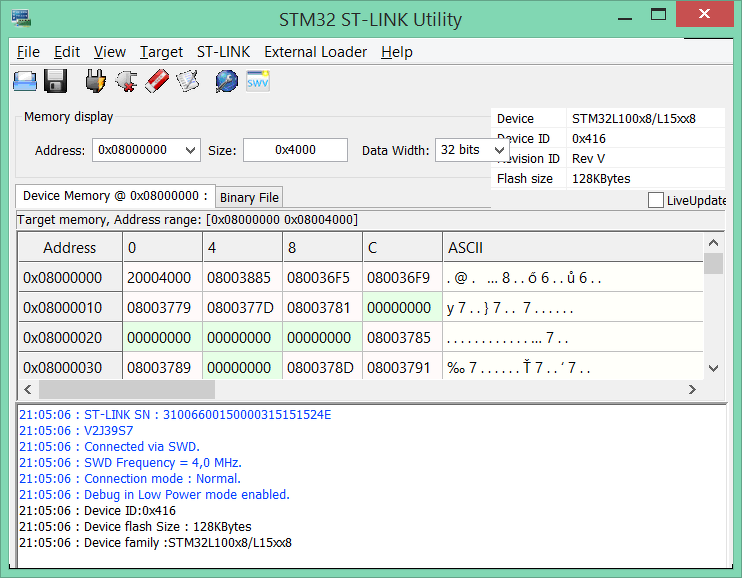Click 'SWD Frequency = 4,0 MHz.' log line
742x578 pixels.
(130, 462)
